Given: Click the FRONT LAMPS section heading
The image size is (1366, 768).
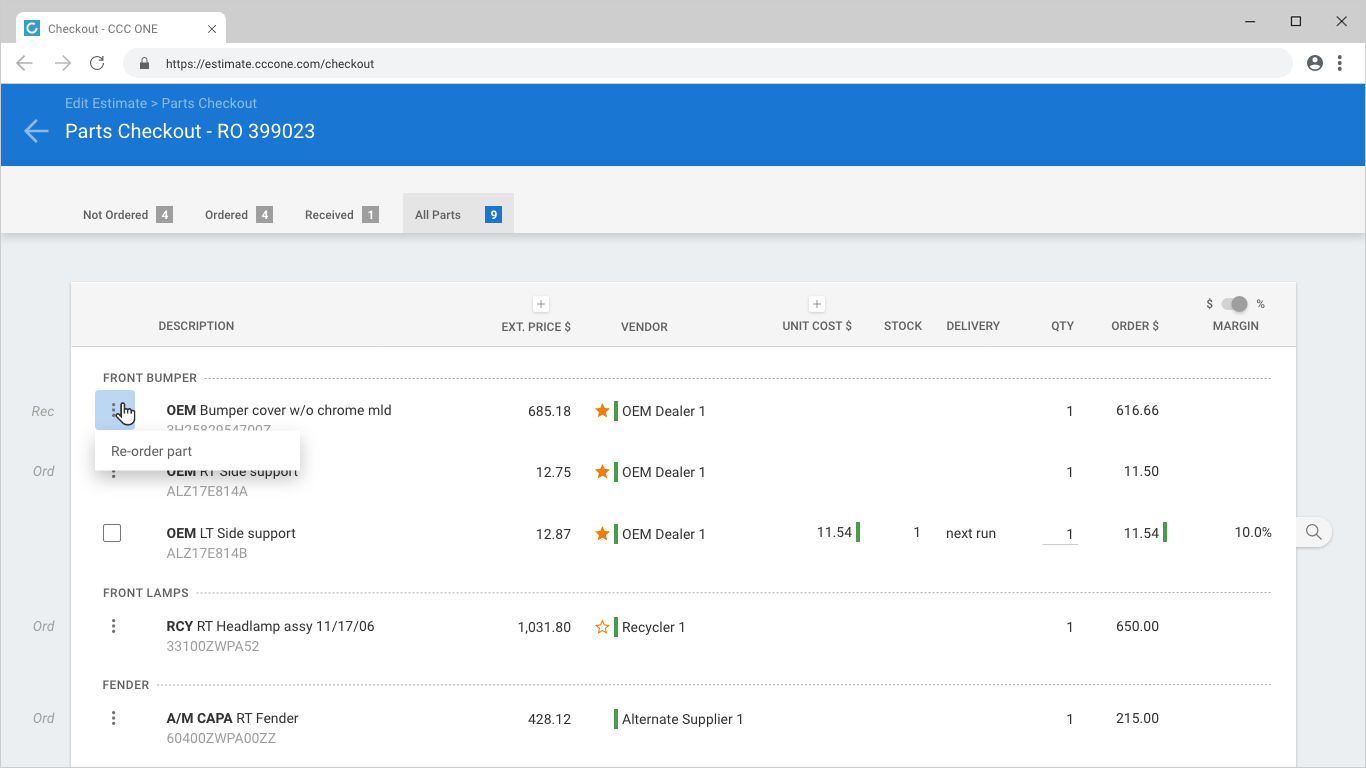Looking at the screenshot, I should (x=146, y=593).
